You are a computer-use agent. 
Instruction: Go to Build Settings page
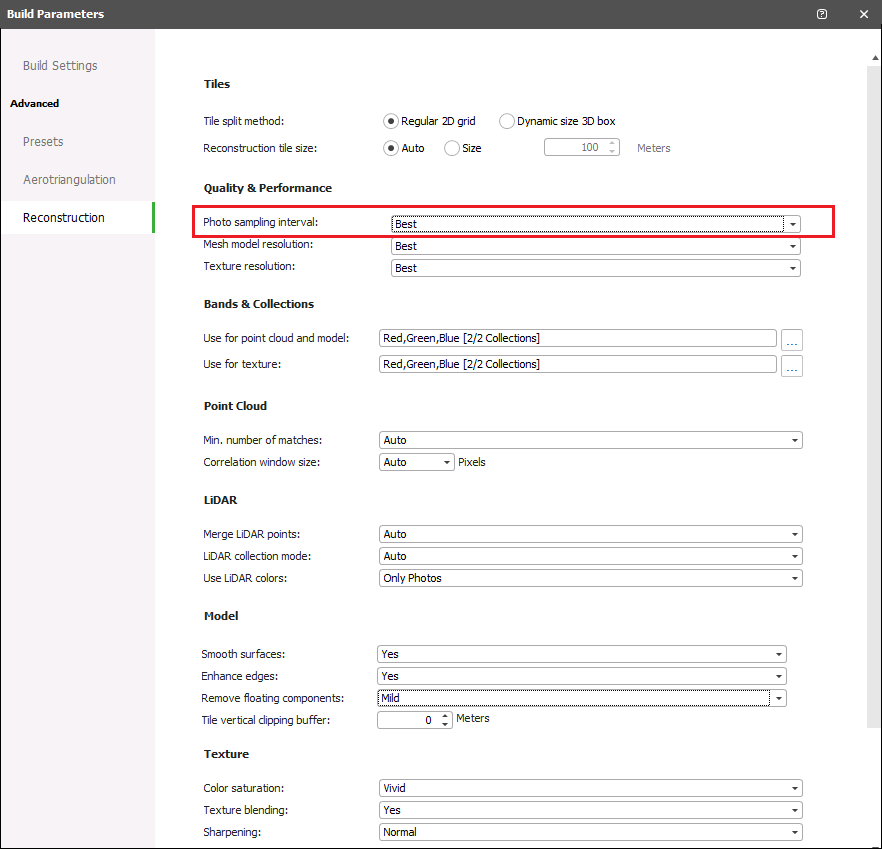[60, 66]
